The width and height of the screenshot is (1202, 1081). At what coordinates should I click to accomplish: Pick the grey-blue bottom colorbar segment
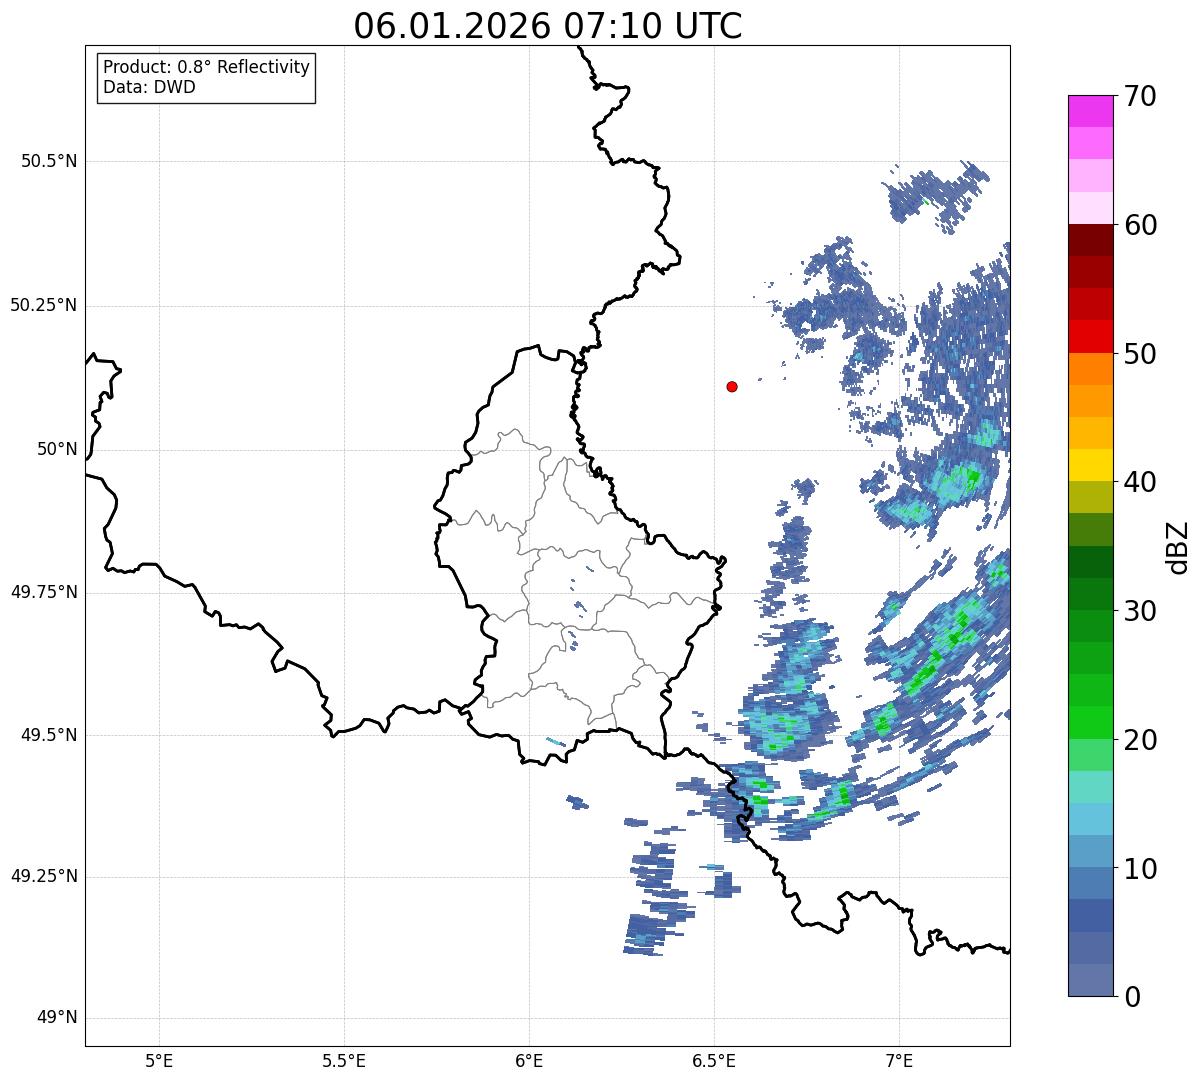[1091, 980]
